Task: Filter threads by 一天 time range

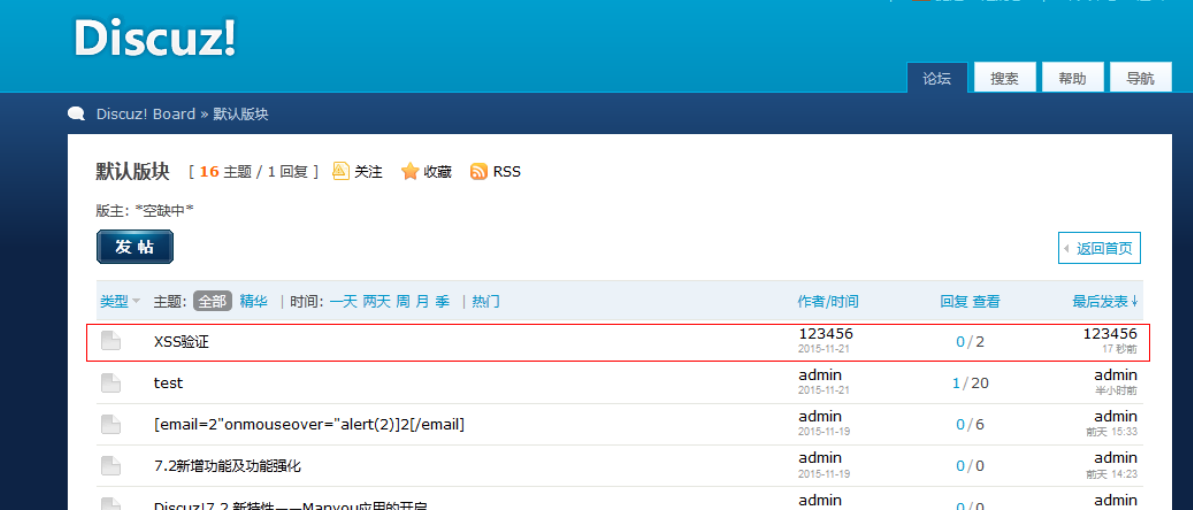Action: click(343, 301)
